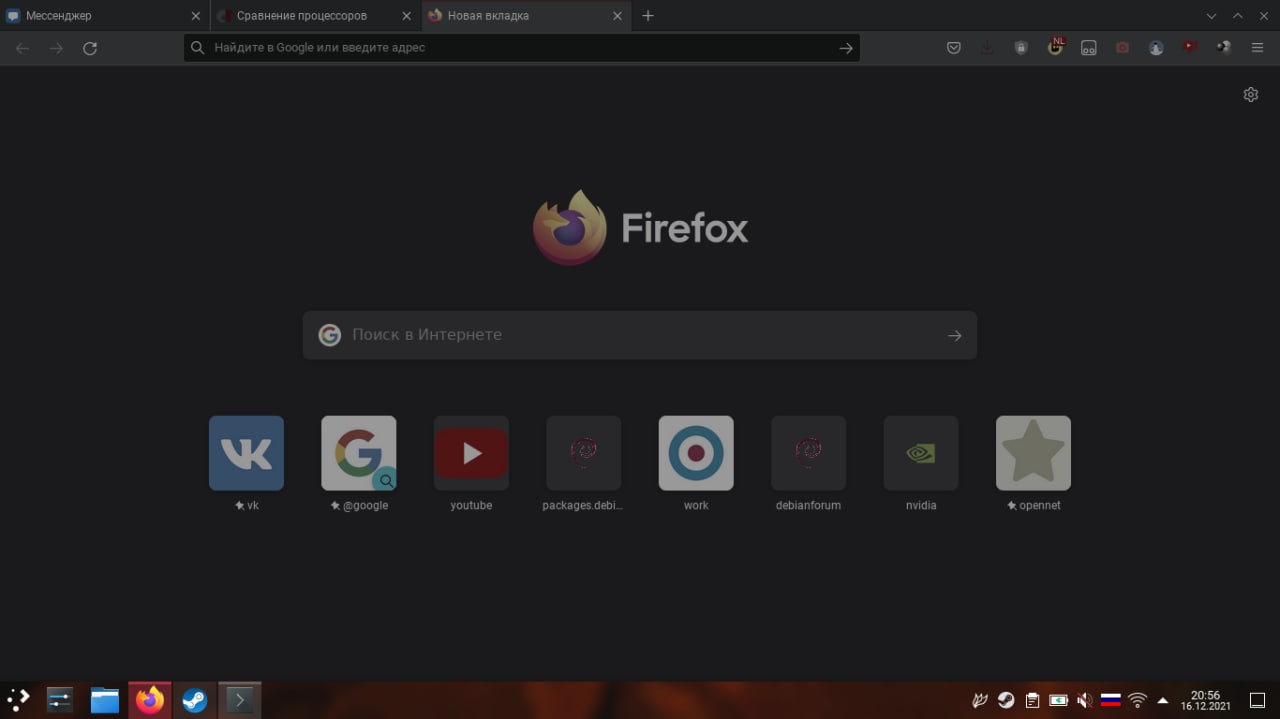Click the extension icon with NL badge
This screenshot has height=719, width=1280.
[1055, 46]
